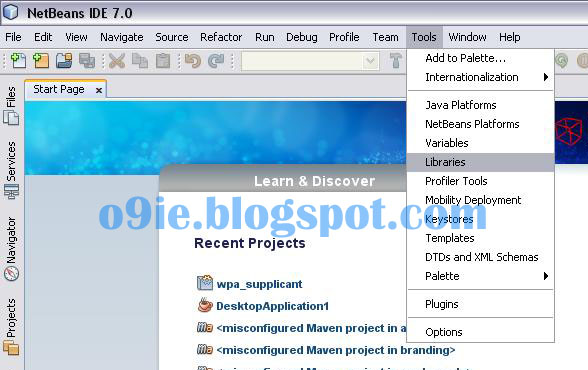Select Java Platforms from Tools menu
Screen dimensions: 588x370
[x=480, y=105]
